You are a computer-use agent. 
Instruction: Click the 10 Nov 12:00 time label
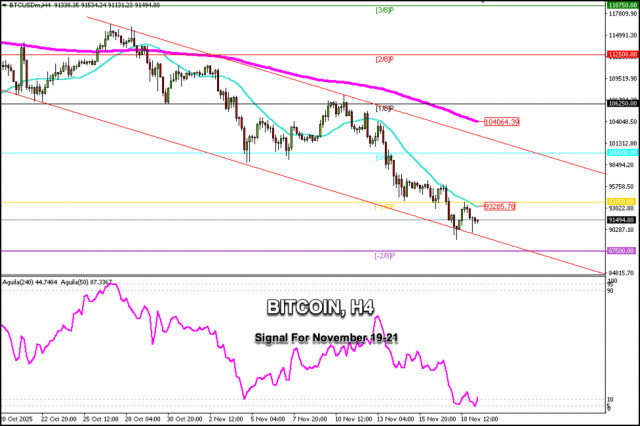353,419
